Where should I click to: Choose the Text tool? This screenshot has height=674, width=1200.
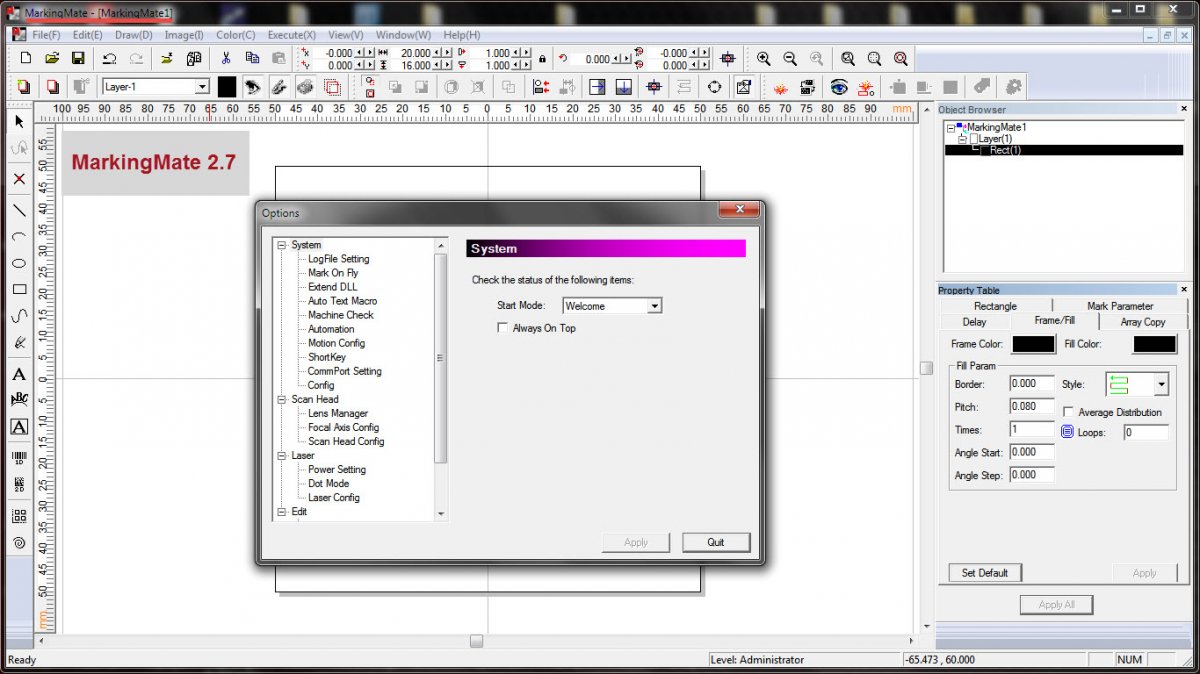[19, 375]
